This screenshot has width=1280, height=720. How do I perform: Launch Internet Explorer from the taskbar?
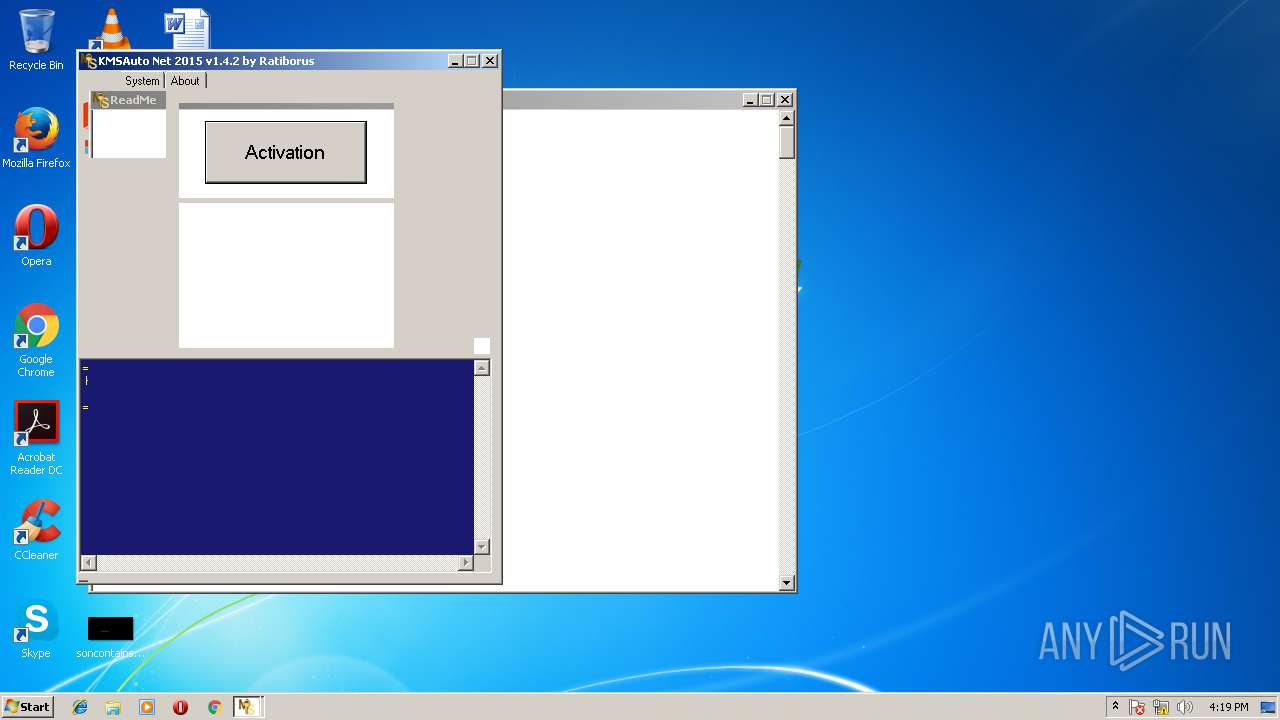pyautogui.click(x=80, y=707)
